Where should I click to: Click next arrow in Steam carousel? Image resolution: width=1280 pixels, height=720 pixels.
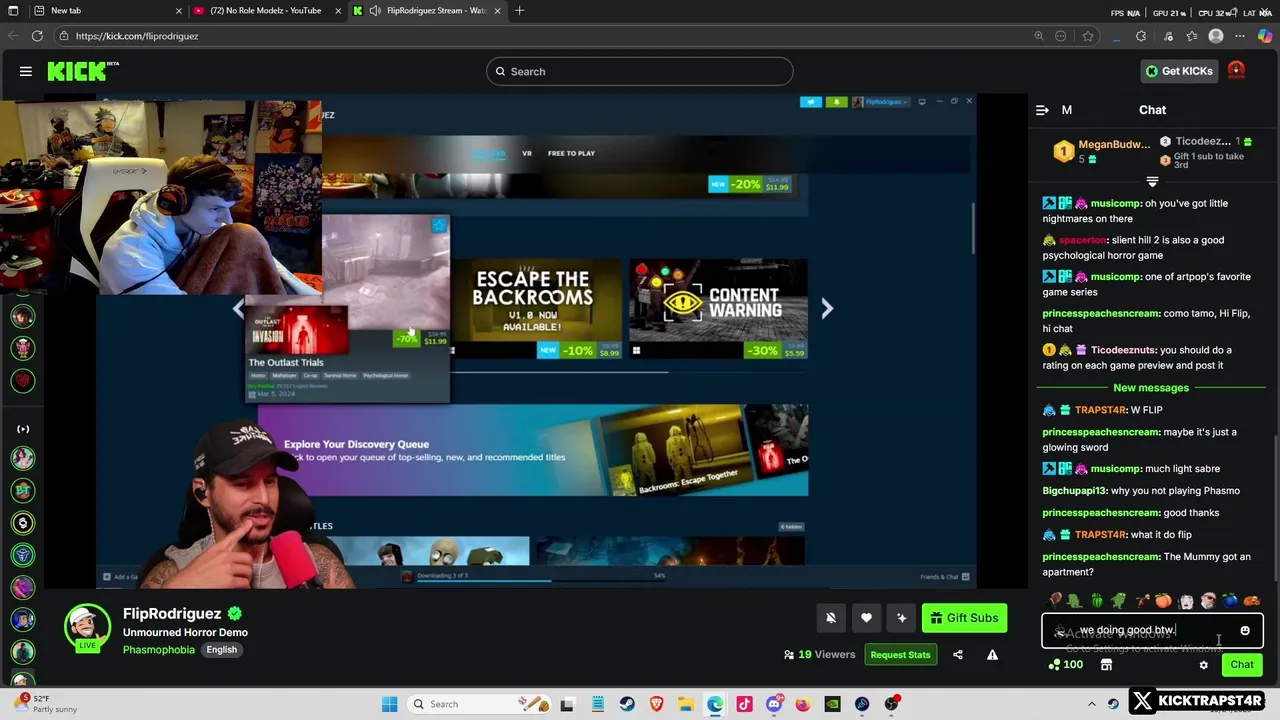(x=827, y=309)
